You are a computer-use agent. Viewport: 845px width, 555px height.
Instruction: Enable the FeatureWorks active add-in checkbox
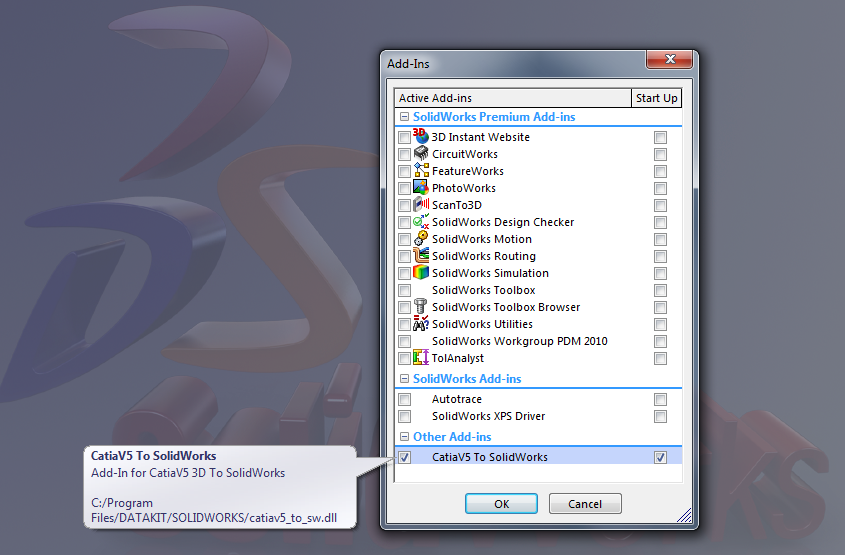(404, 171)
